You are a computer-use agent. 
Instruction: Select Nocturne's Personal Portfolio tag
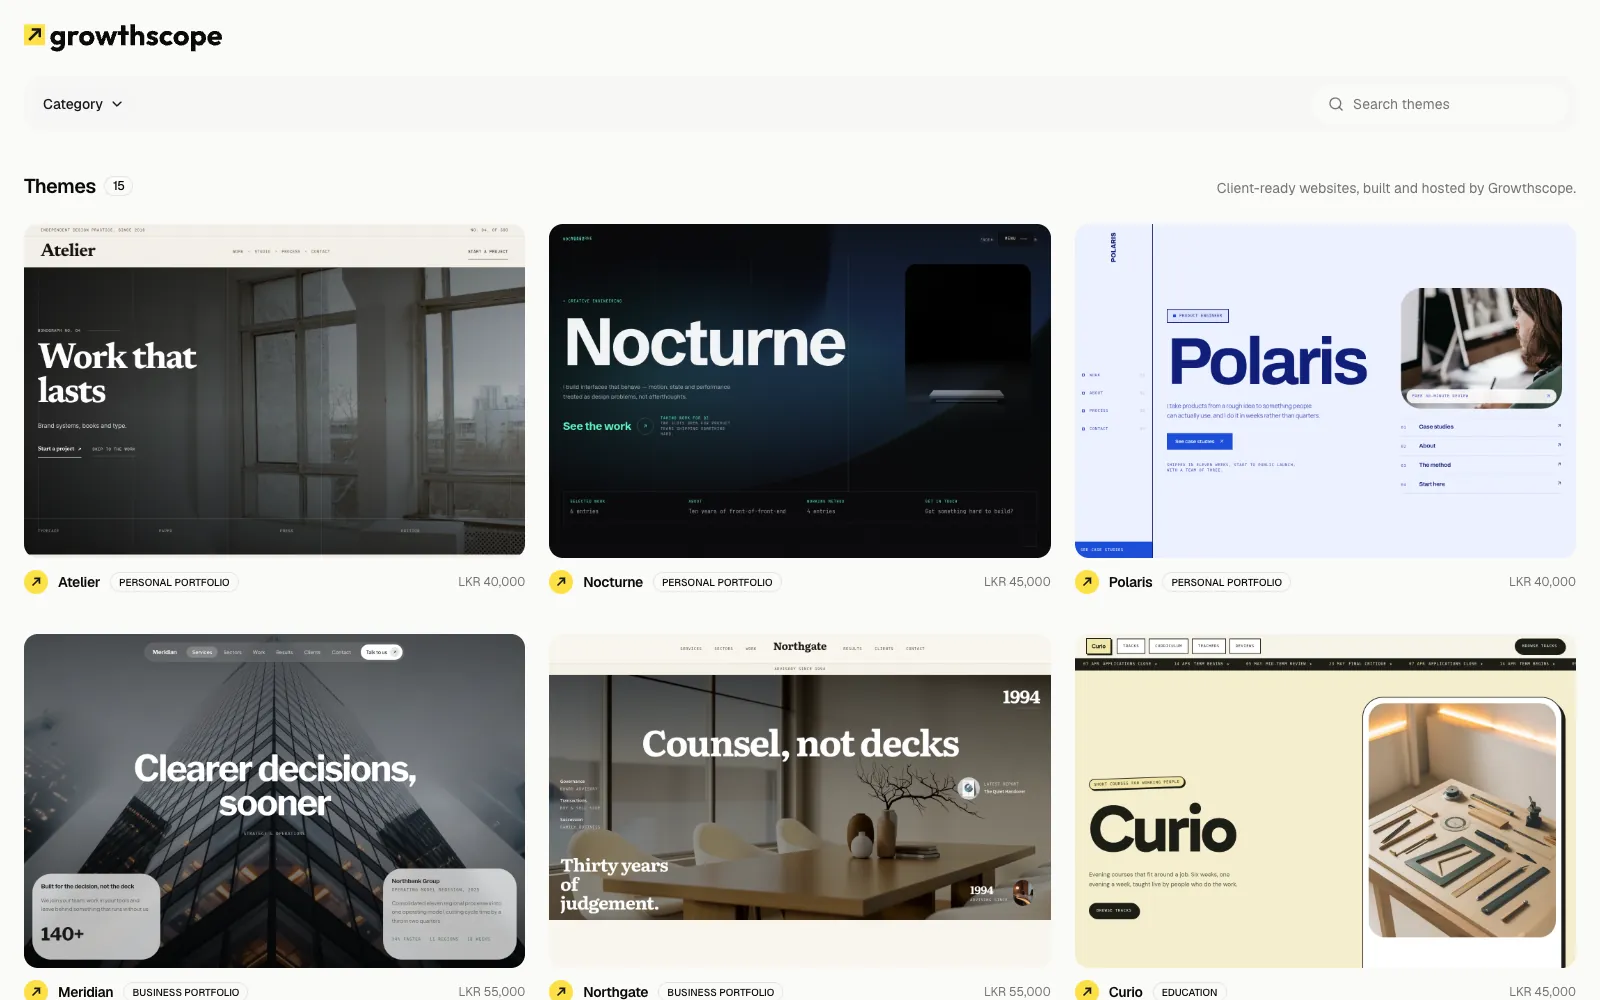(x=717, y=582)
